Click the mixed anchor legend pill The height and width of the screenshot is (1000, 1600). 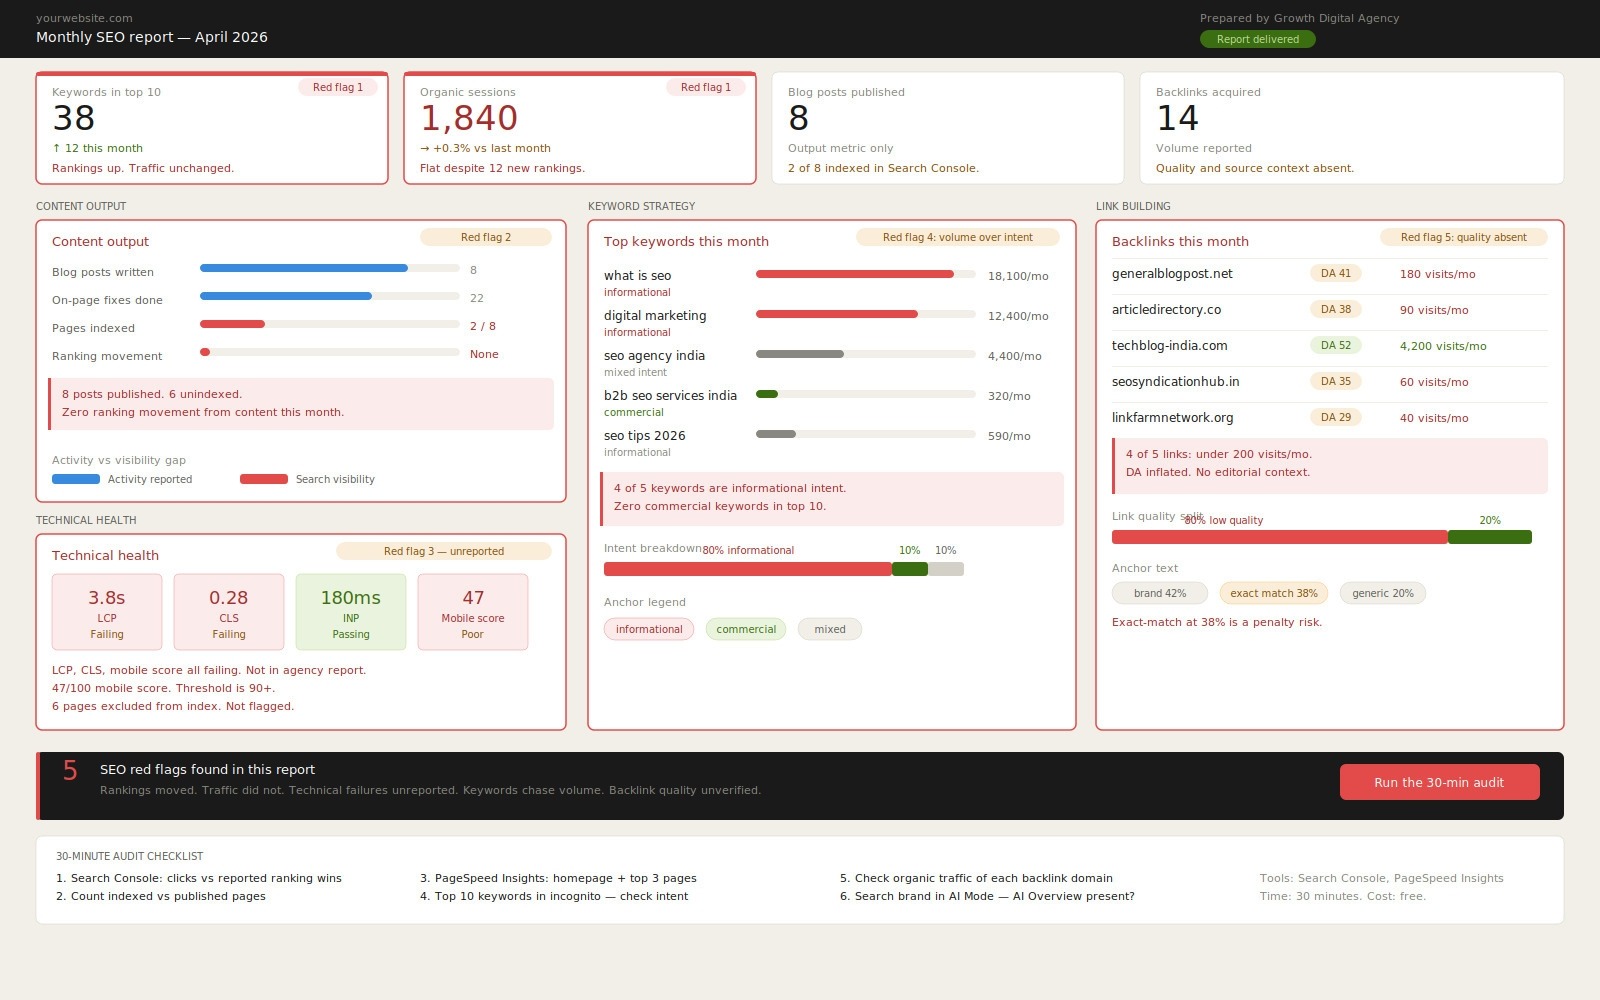pyautogui.click(x=830, y=629)
